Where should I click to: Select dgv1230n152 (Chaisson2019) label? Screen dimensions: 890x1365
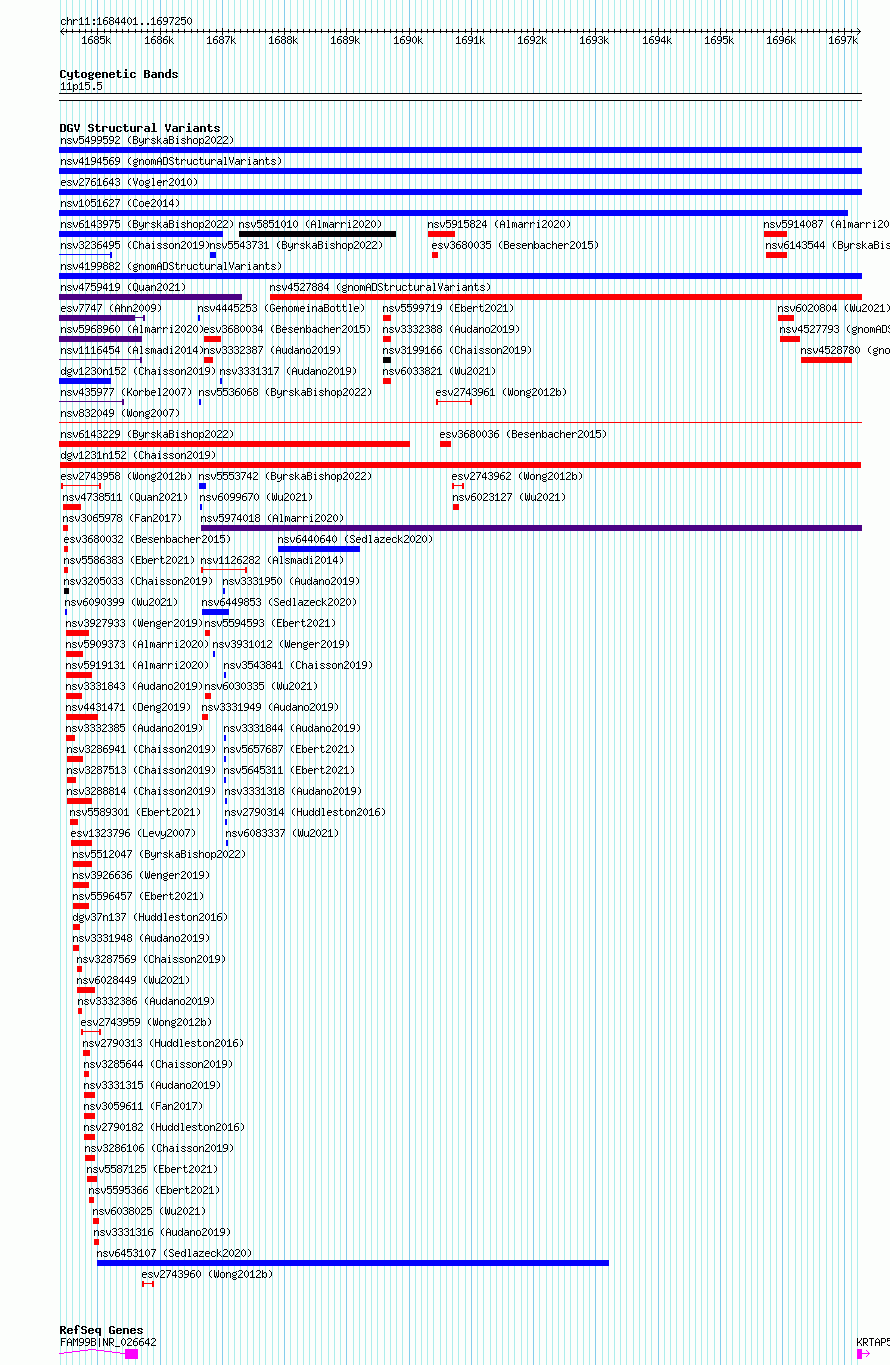click(x=138, y=372)
